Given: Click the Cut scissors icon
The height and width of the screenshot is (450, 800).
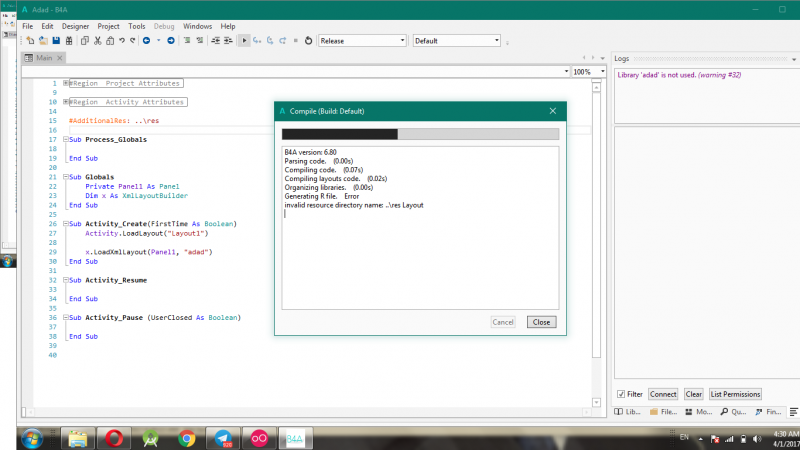Looking at the screenshot, I should (97, 41).
